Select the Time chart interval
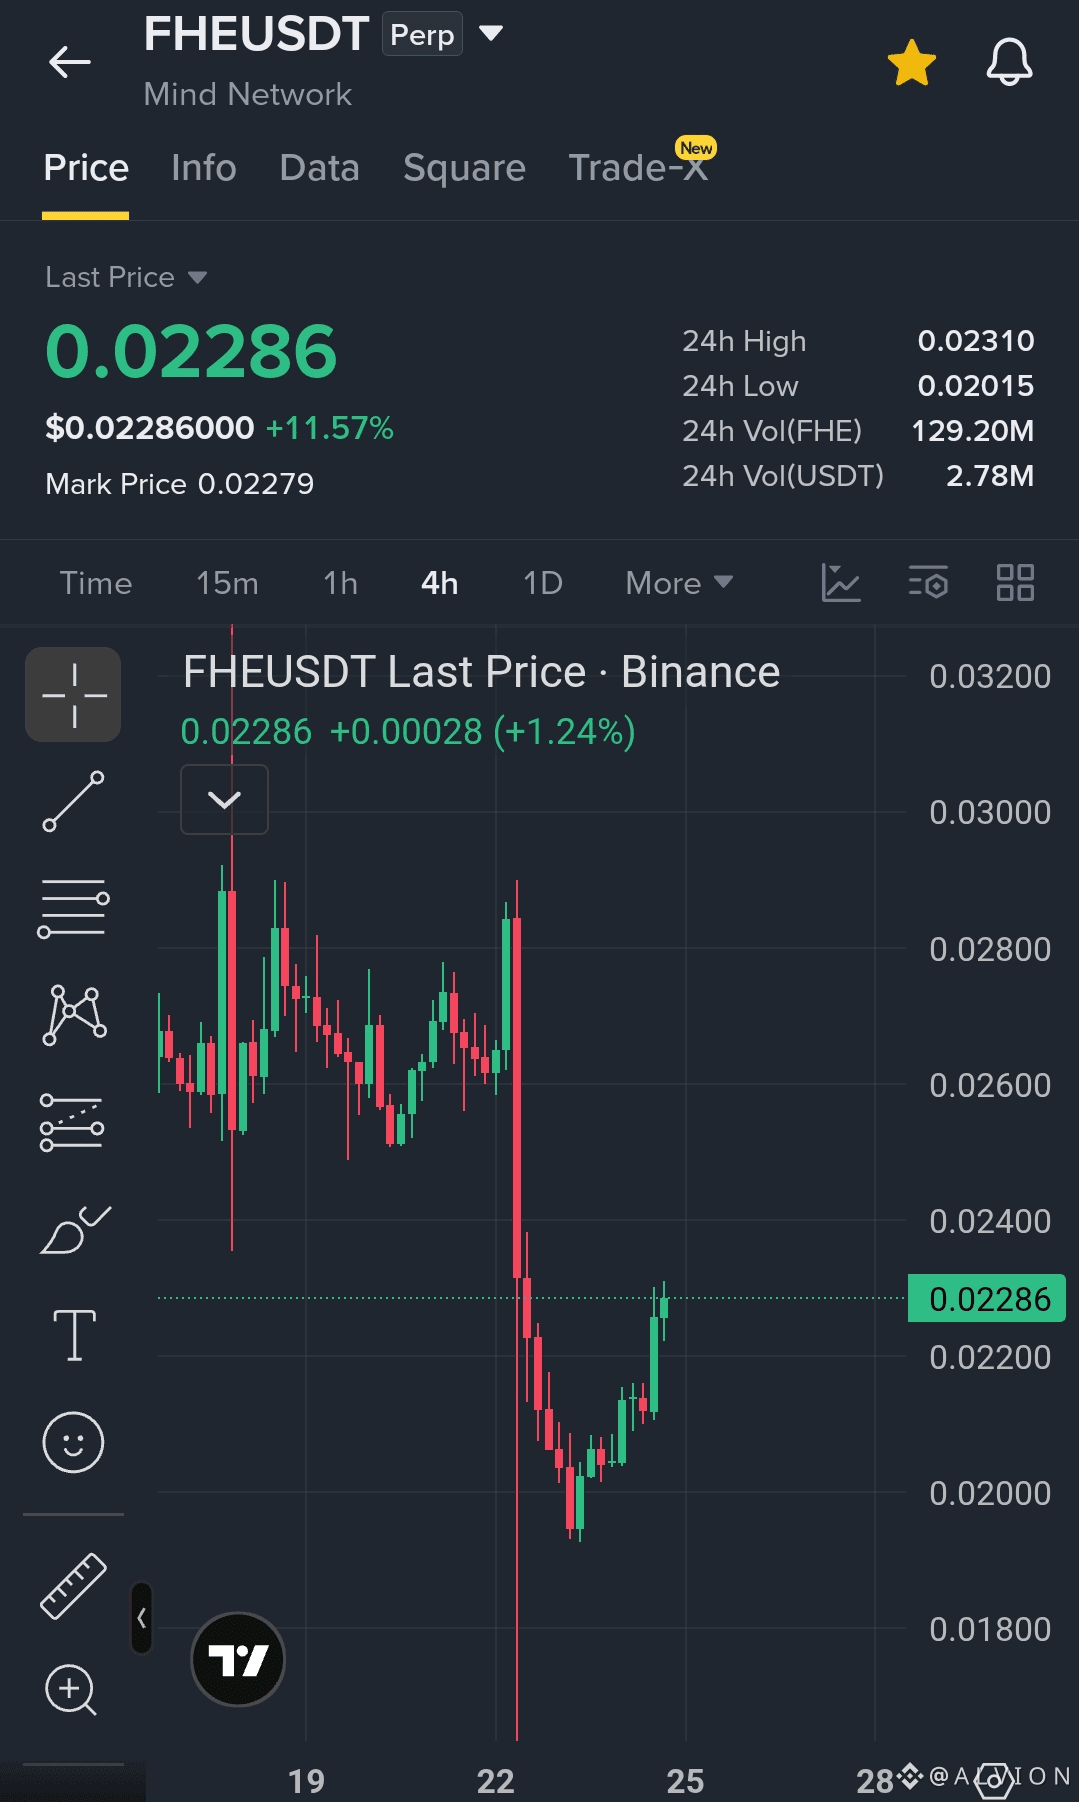Image resolution: width=1079 pixels, height=1802 pixels. [x=96, y=583]
